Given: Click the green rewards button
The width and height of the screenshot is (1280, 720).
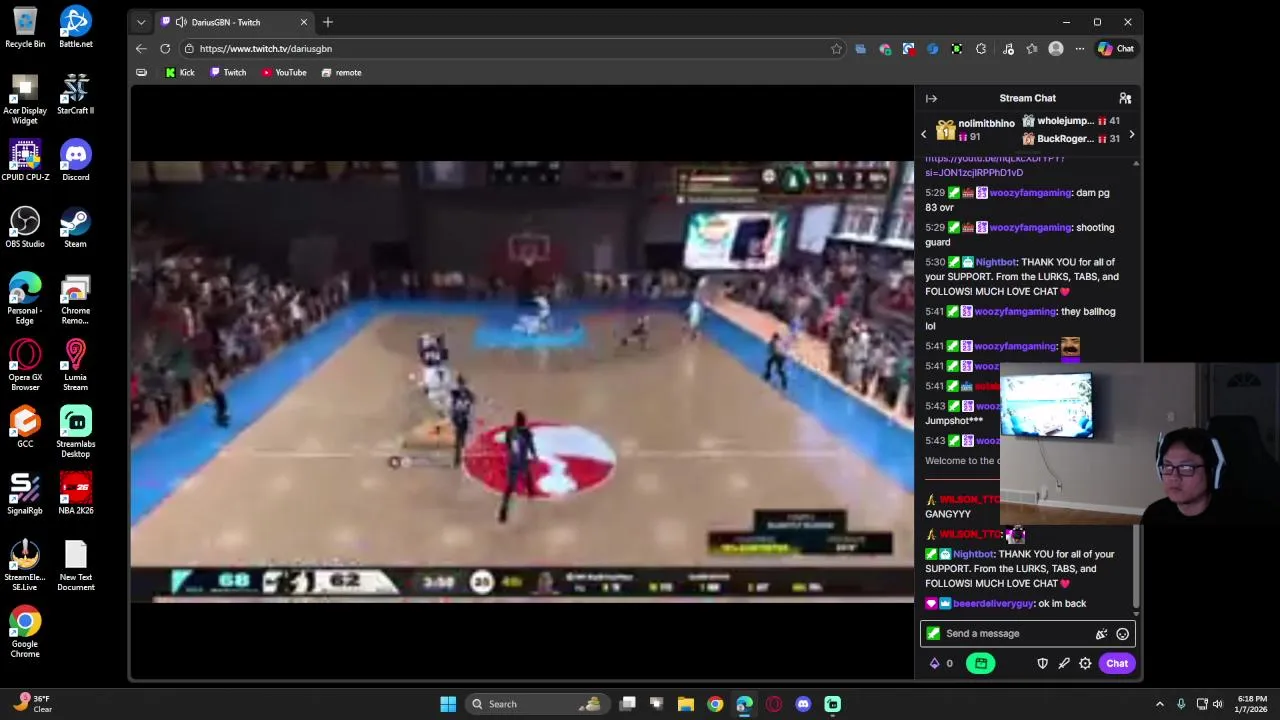Looking at the screenshot, I should click(980, 663).
